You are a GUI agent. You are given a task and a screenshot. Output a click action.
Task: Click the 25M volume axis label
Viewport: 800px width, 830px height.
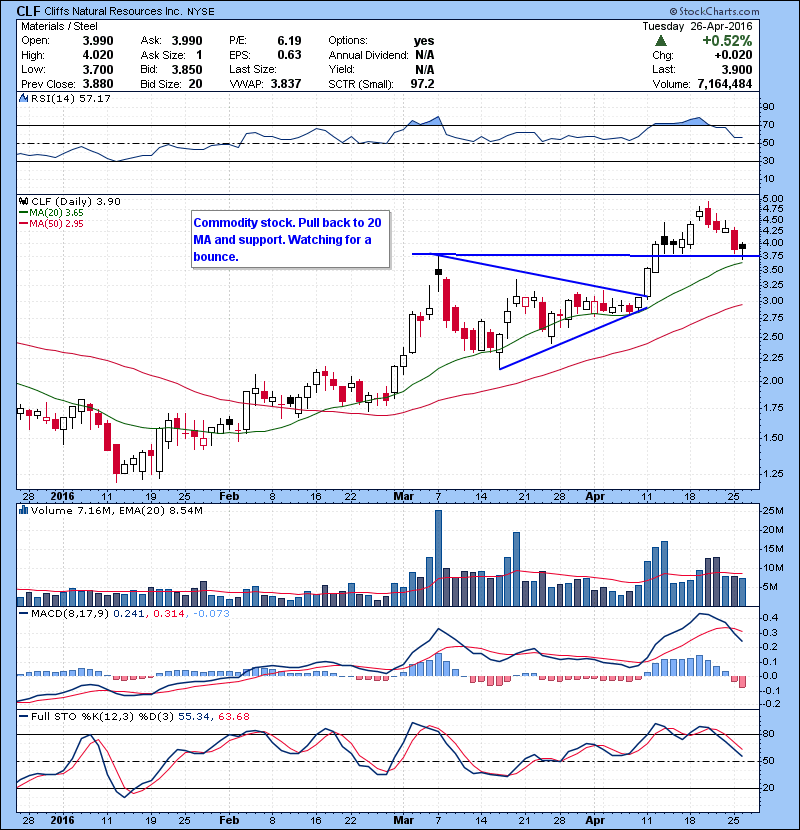(772, 510)
